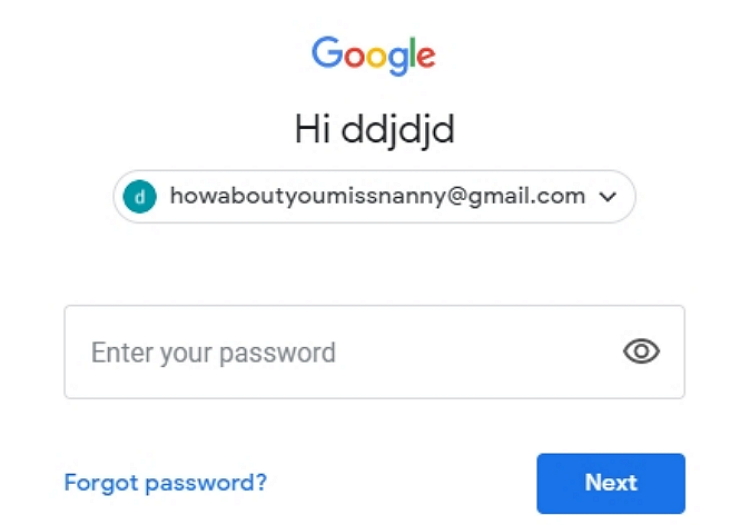Click the name "ddjdjd" in greeting
Screen dimensions: 750x525
pyautogui.click(x=397, y=130)
